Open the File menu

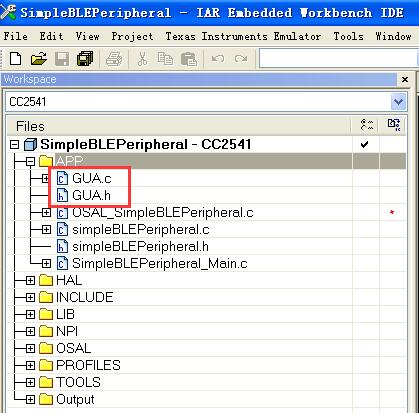pos(16,36)
